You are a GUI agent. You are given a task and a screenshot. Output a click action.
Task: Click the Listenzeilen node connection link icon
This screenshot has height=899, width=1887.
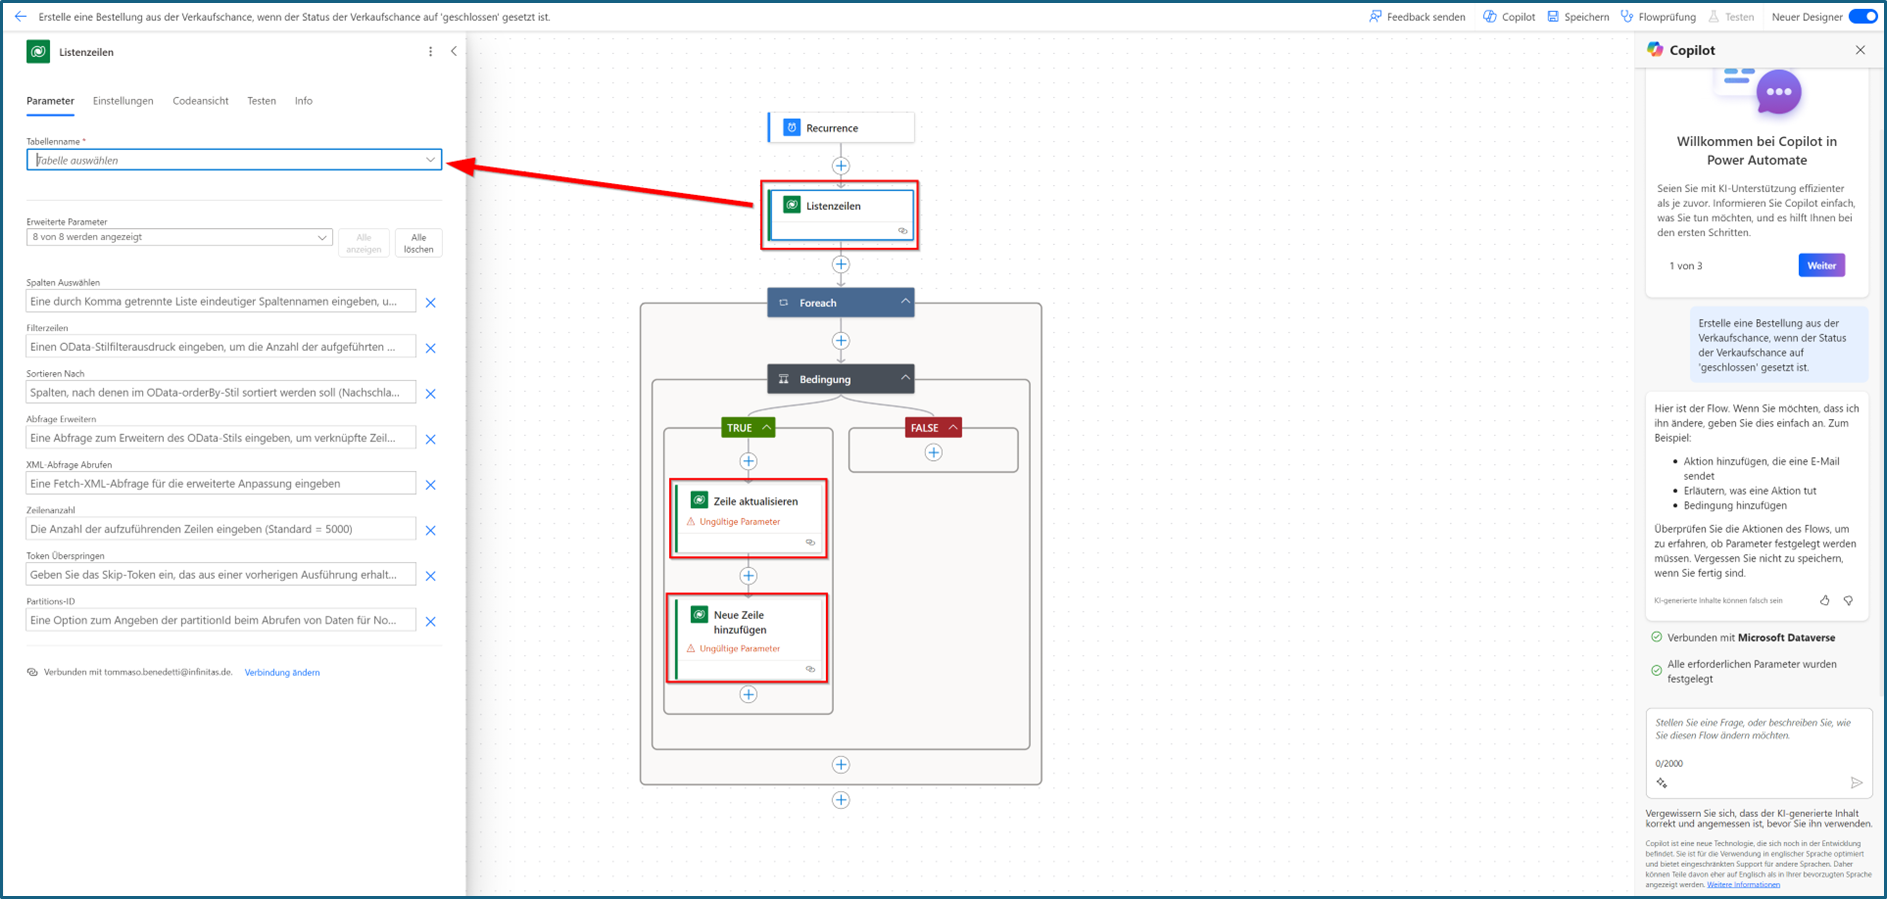tap(902, 231)
